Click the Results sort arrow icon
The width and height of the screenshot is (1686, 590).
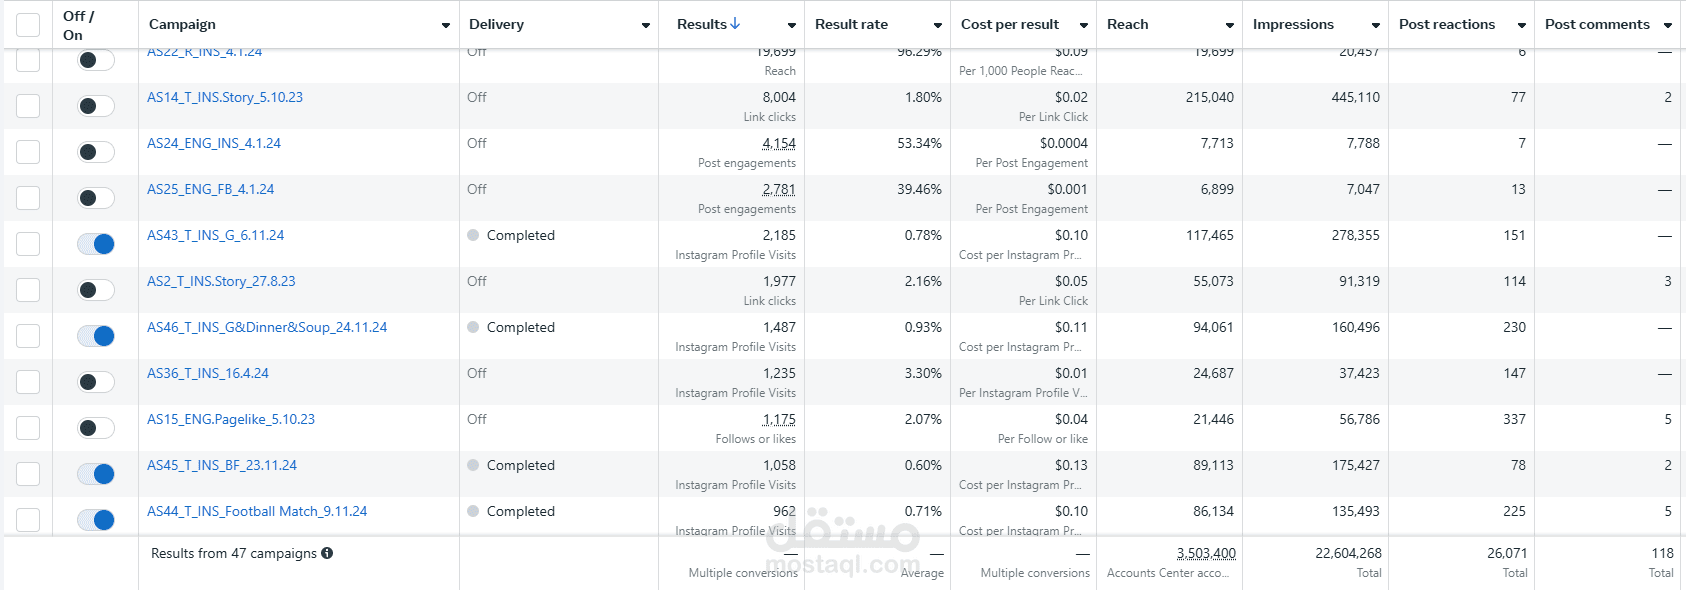[735, 24]
